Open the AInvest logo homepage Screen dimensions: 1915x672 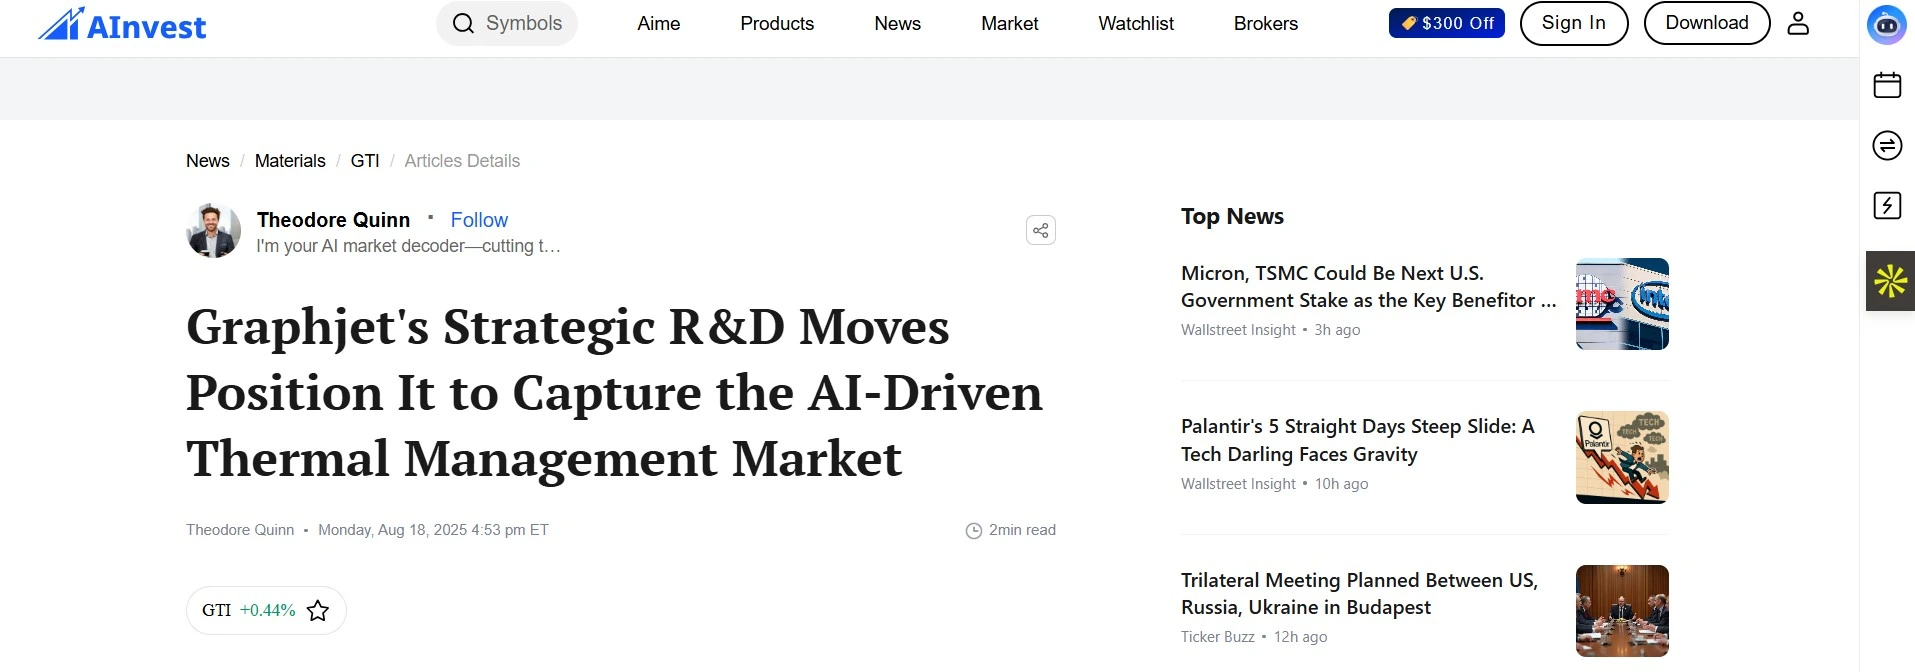[x=122, y=24]
